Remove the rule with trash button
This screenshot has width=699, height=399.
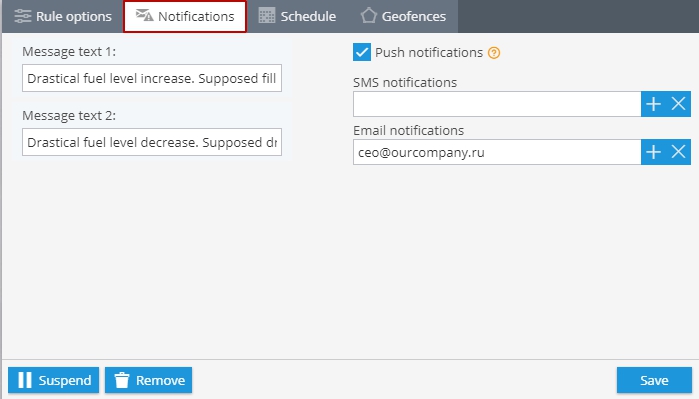click(148, 380)
